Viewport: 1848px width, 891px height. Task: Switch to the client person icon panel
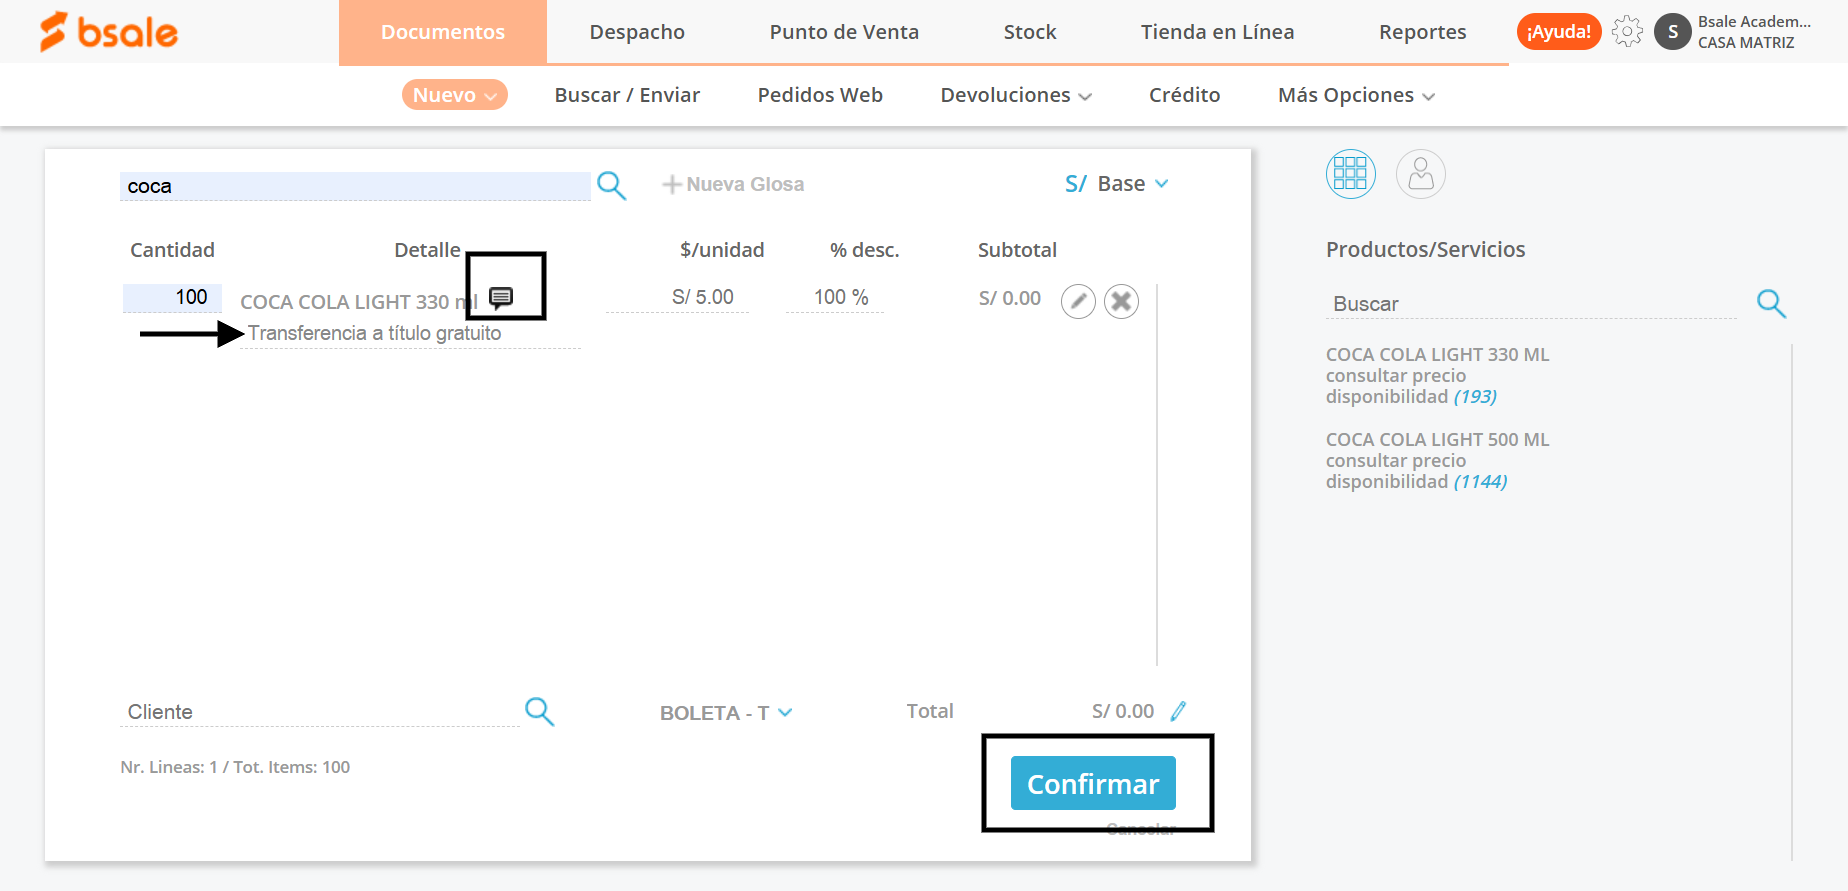coord(1420,174)
